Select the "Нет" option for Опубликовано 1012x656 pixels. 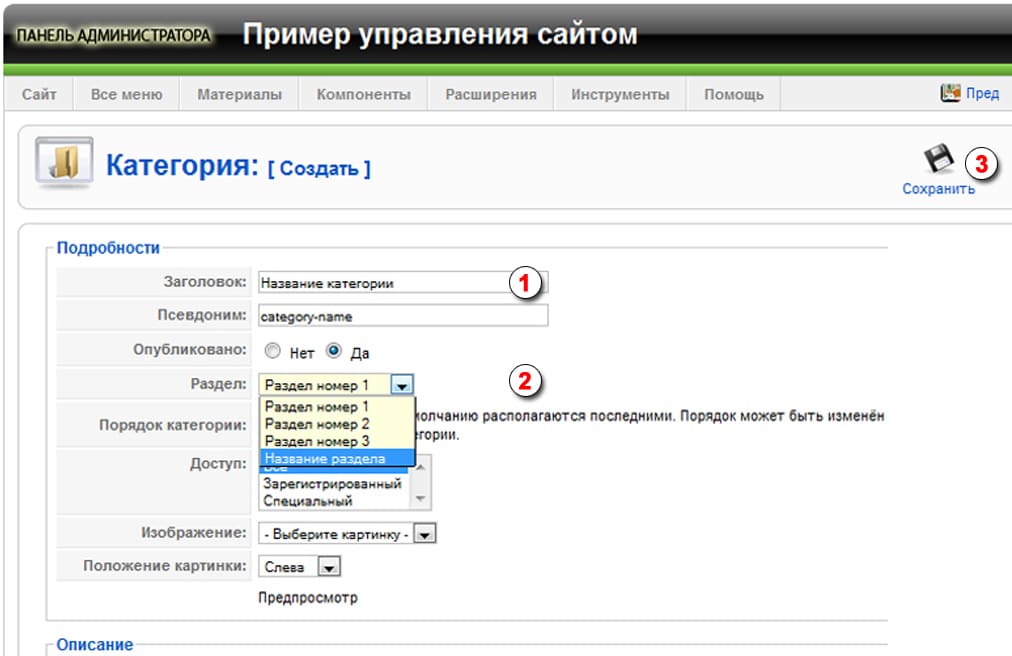tap(272, 351)
